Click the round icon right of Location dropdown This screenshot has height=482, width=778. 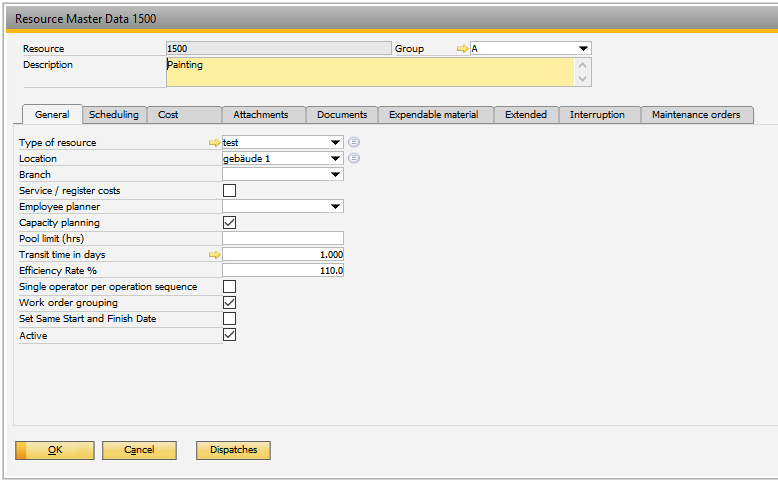click(x=354, y=158)
